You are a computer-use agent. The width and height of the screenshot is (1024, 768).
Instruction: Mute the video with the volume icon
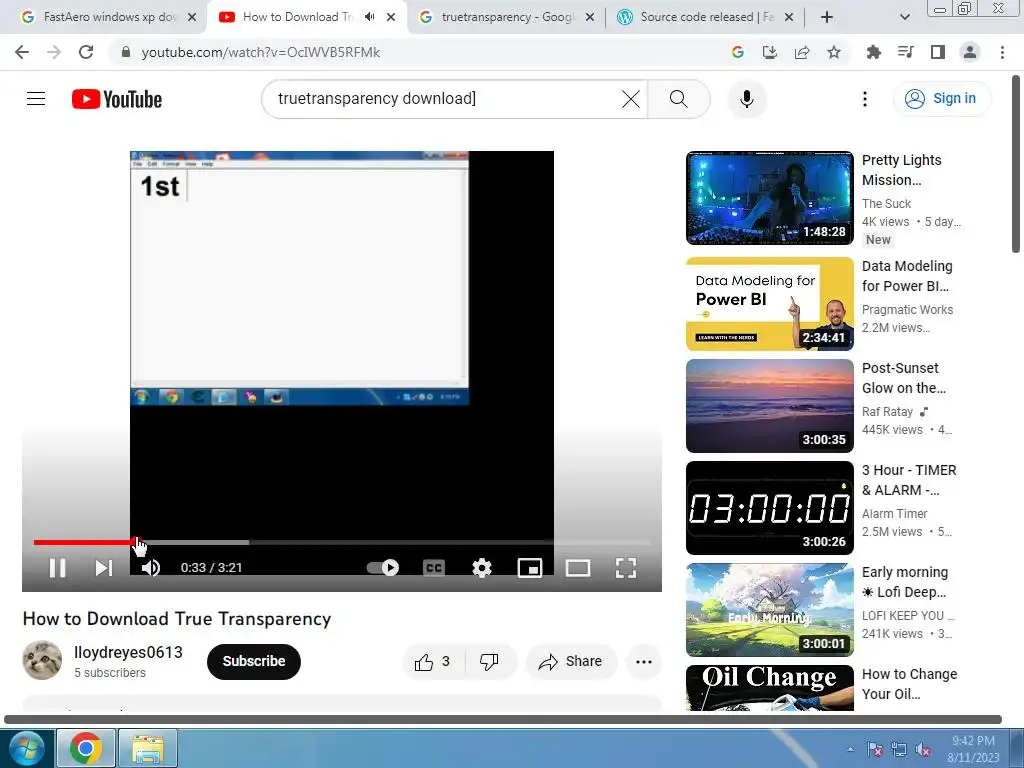tap(151, 568)
